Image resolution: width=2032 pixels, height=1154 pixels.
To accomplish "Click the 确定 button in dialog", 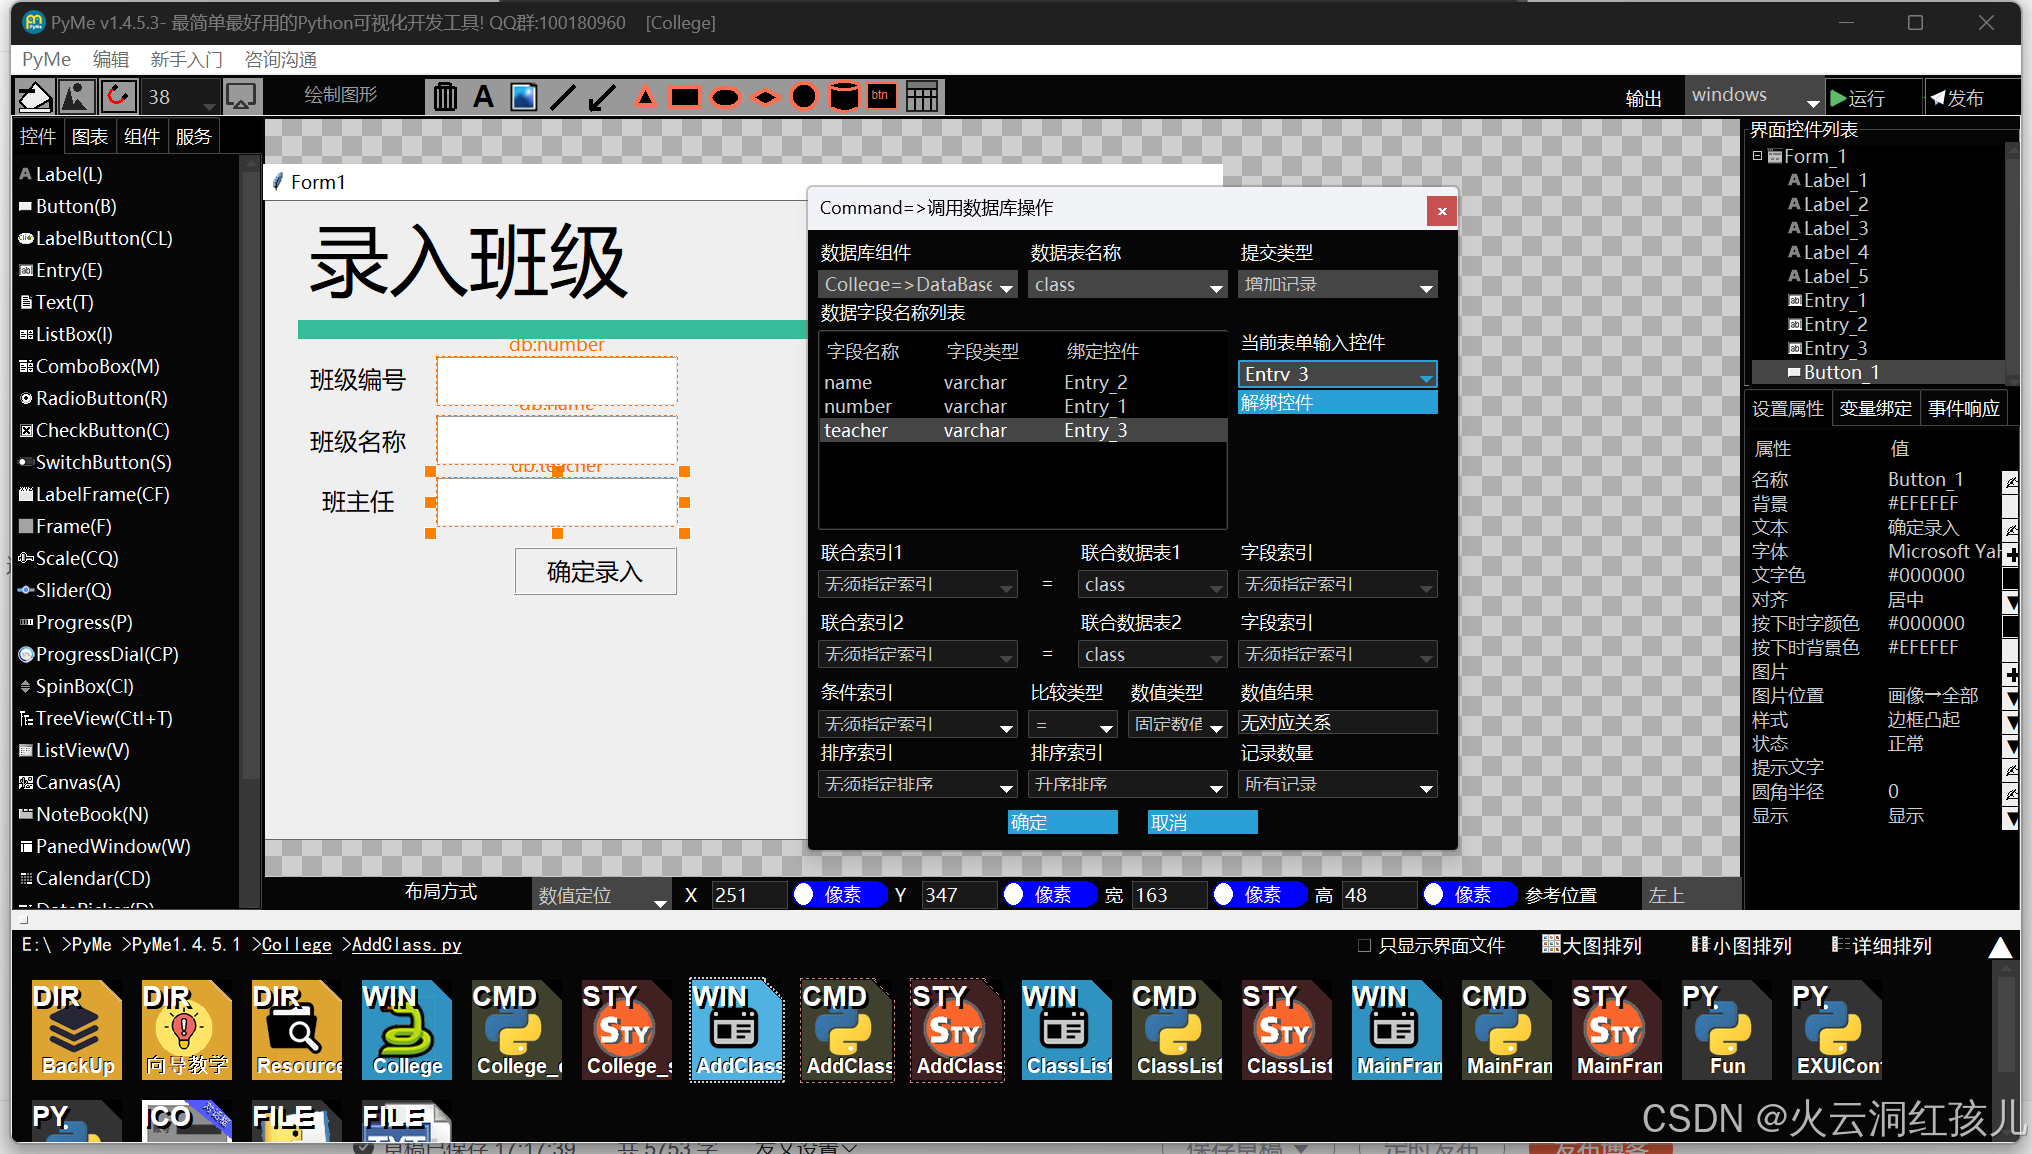I will pos(1062,822).
